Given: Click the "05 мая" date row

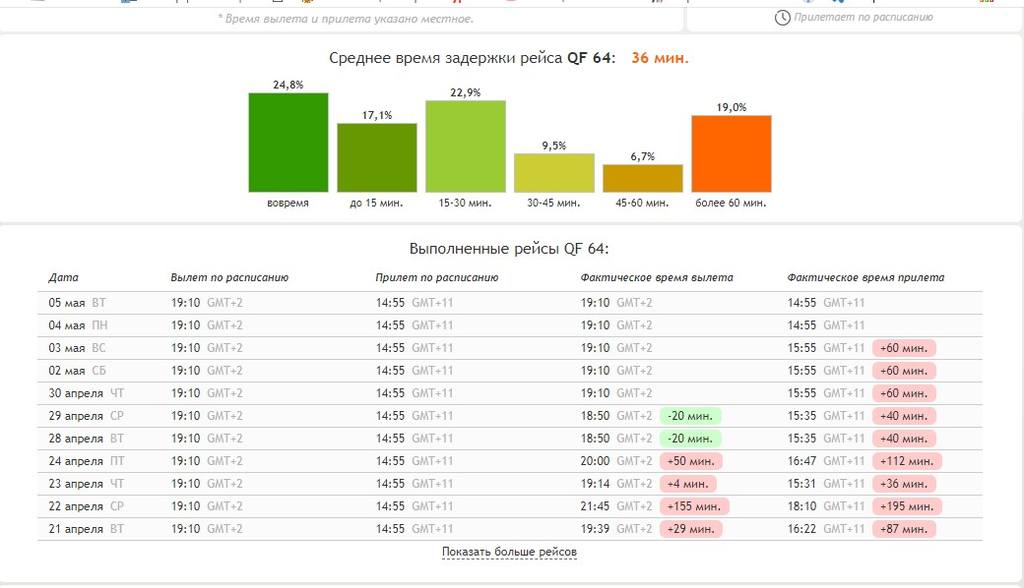Looking at the screenshot, I should click(510, 303).
